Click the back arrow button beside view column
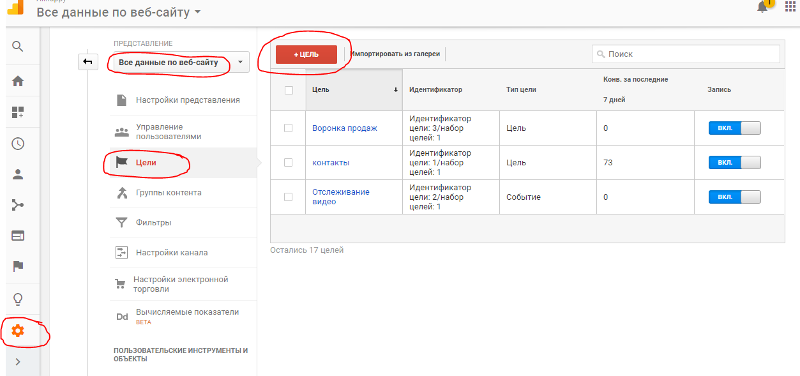This screenshot has height=376, width=800. [88, 62]
